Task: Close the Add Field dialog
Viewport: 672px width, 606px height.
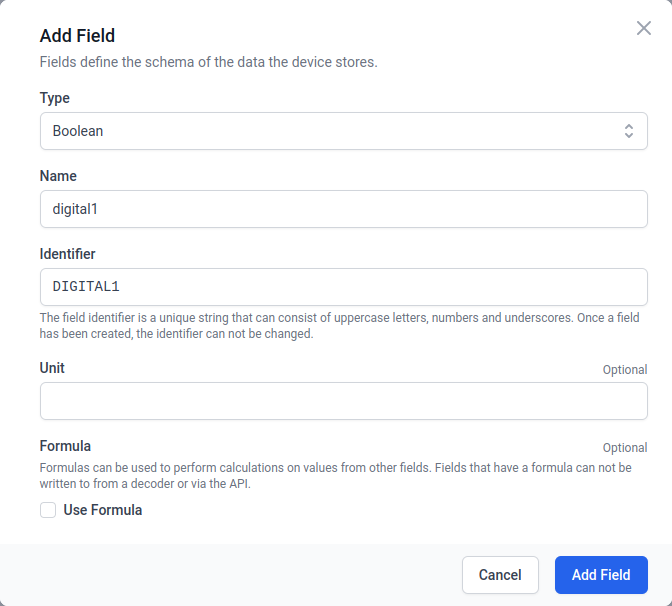Action: coord(644,28)
